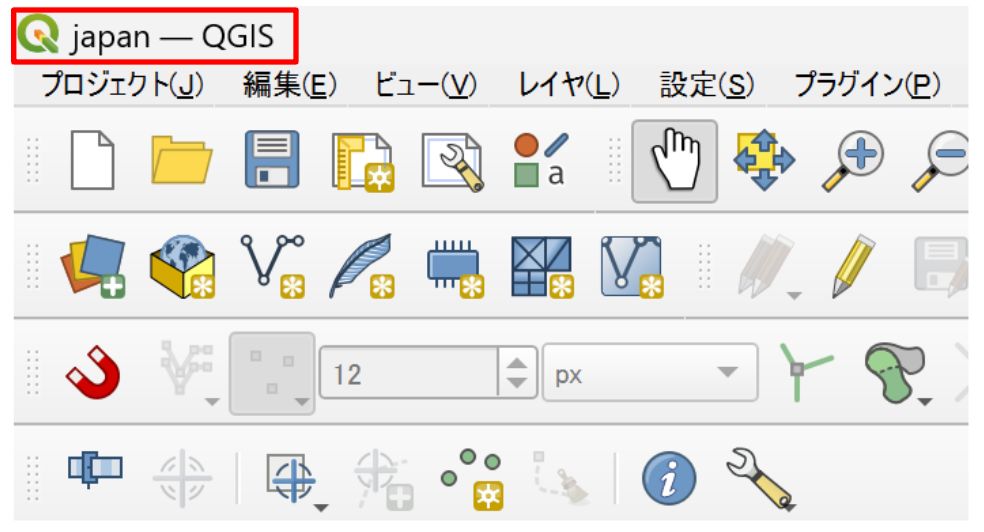Expand the current edits dropdown arrow
Viewport: 984px width, 532px height.
click(794, 295)
